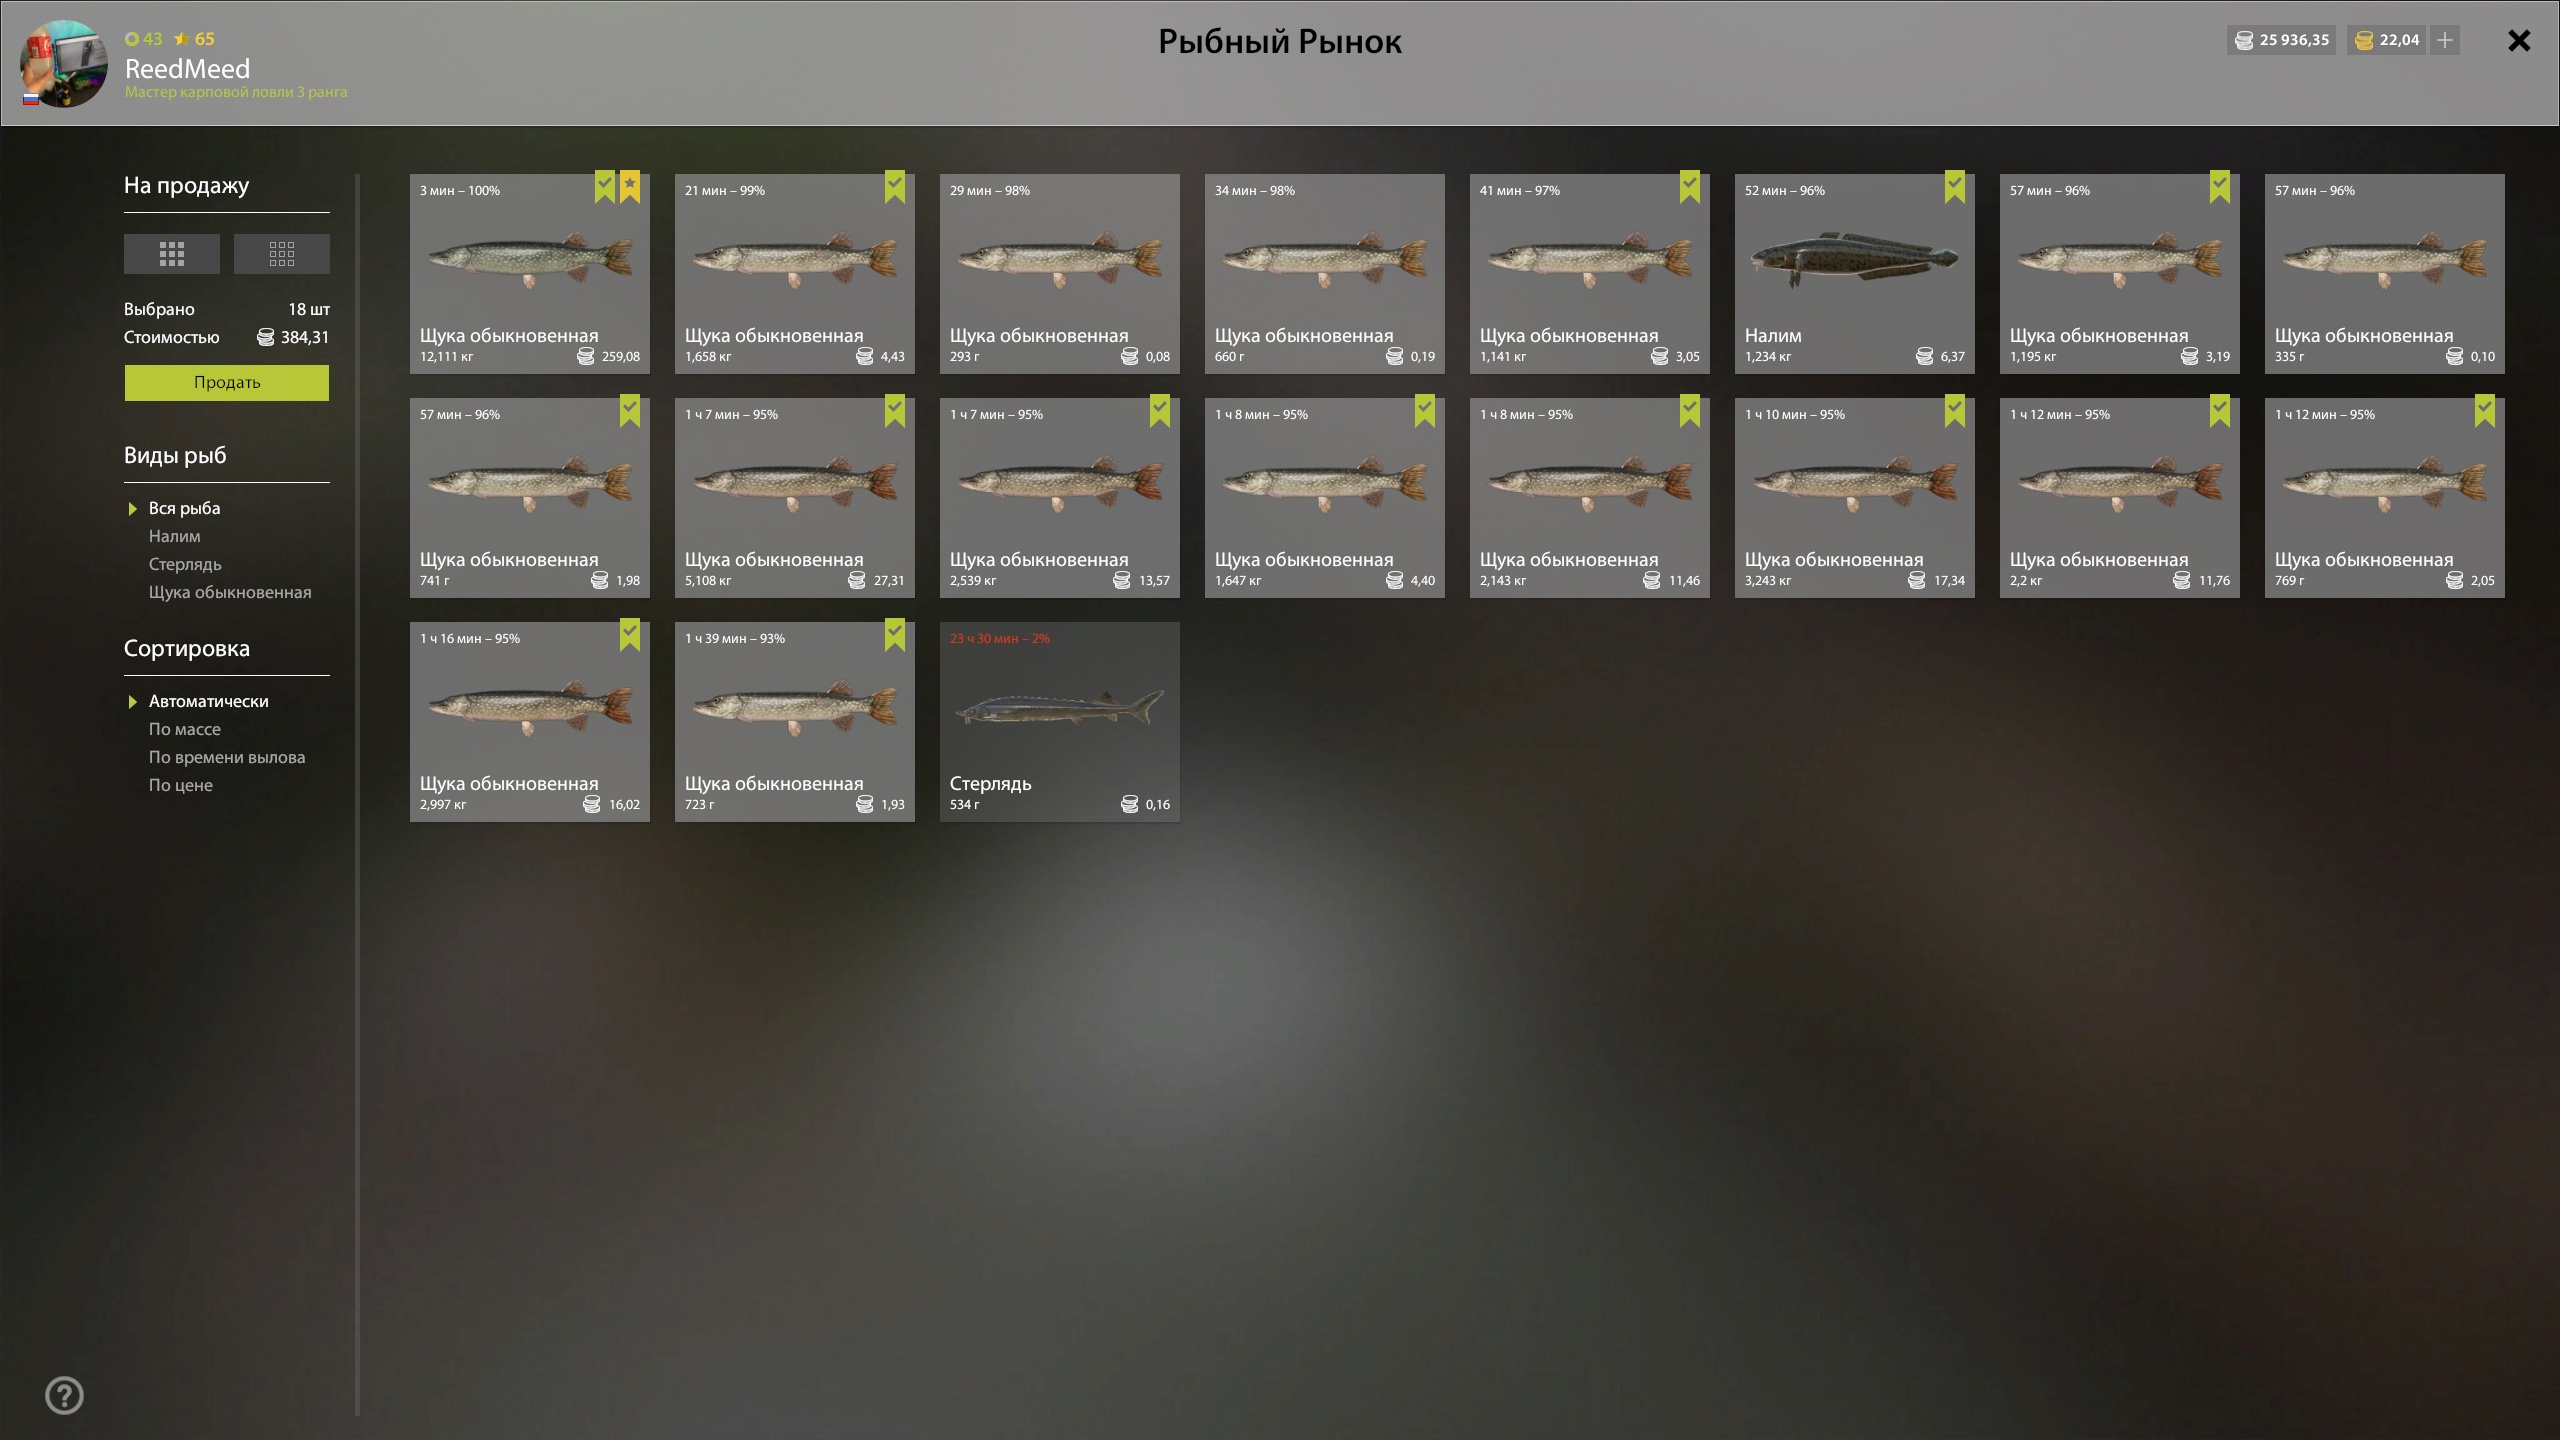Toggle selection checkmark on the 5,108 кг pike

(895, 410)
